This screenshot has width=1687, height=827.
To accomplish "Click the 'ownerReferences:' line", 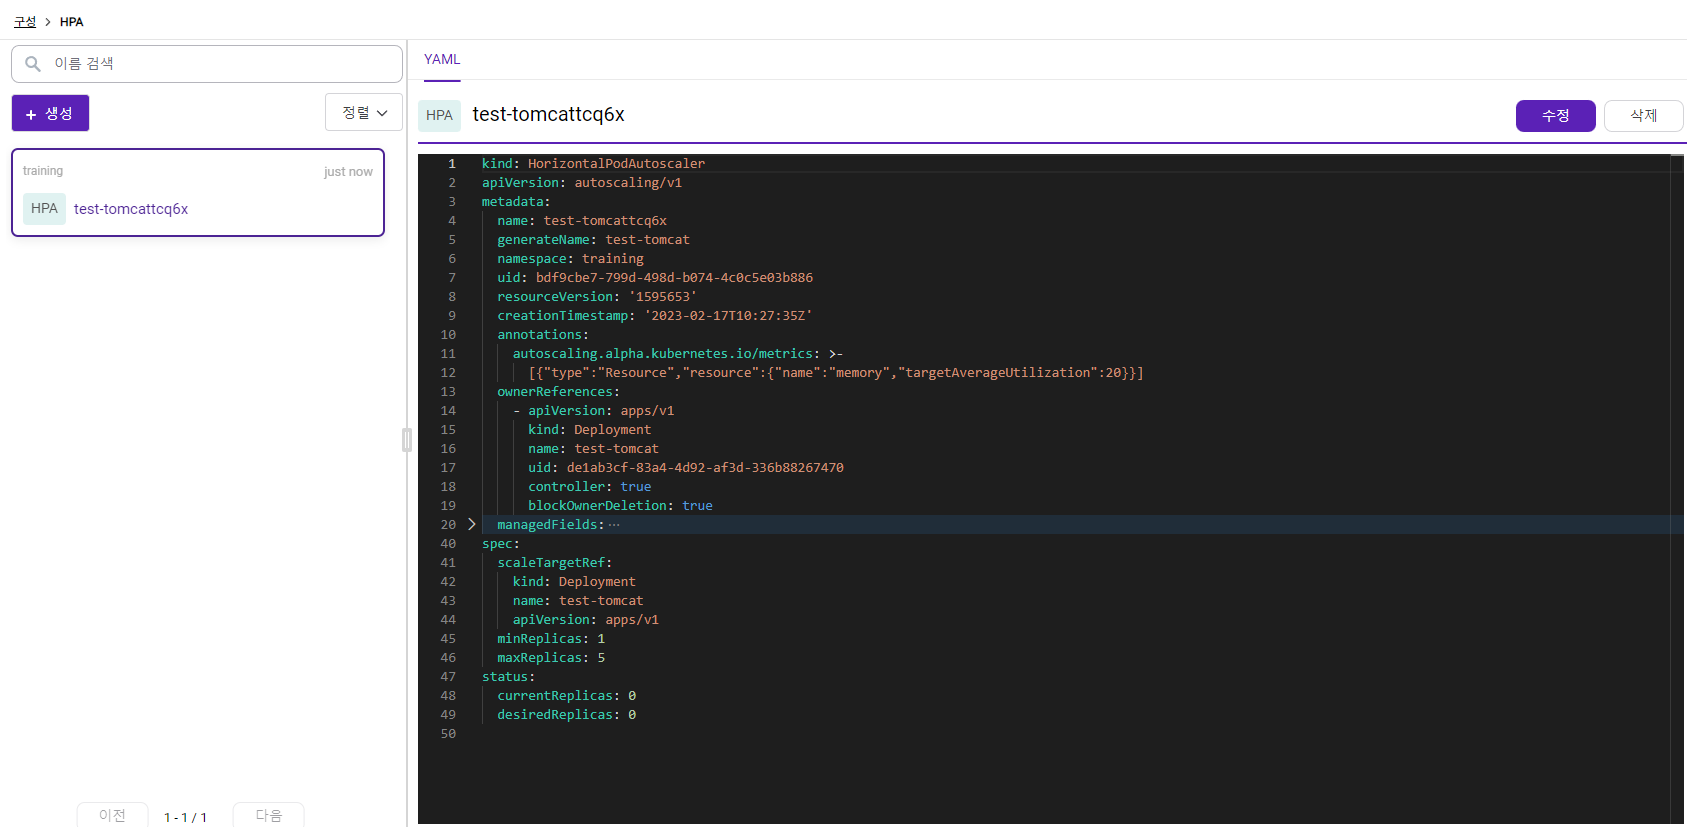I will coord(558,391).
